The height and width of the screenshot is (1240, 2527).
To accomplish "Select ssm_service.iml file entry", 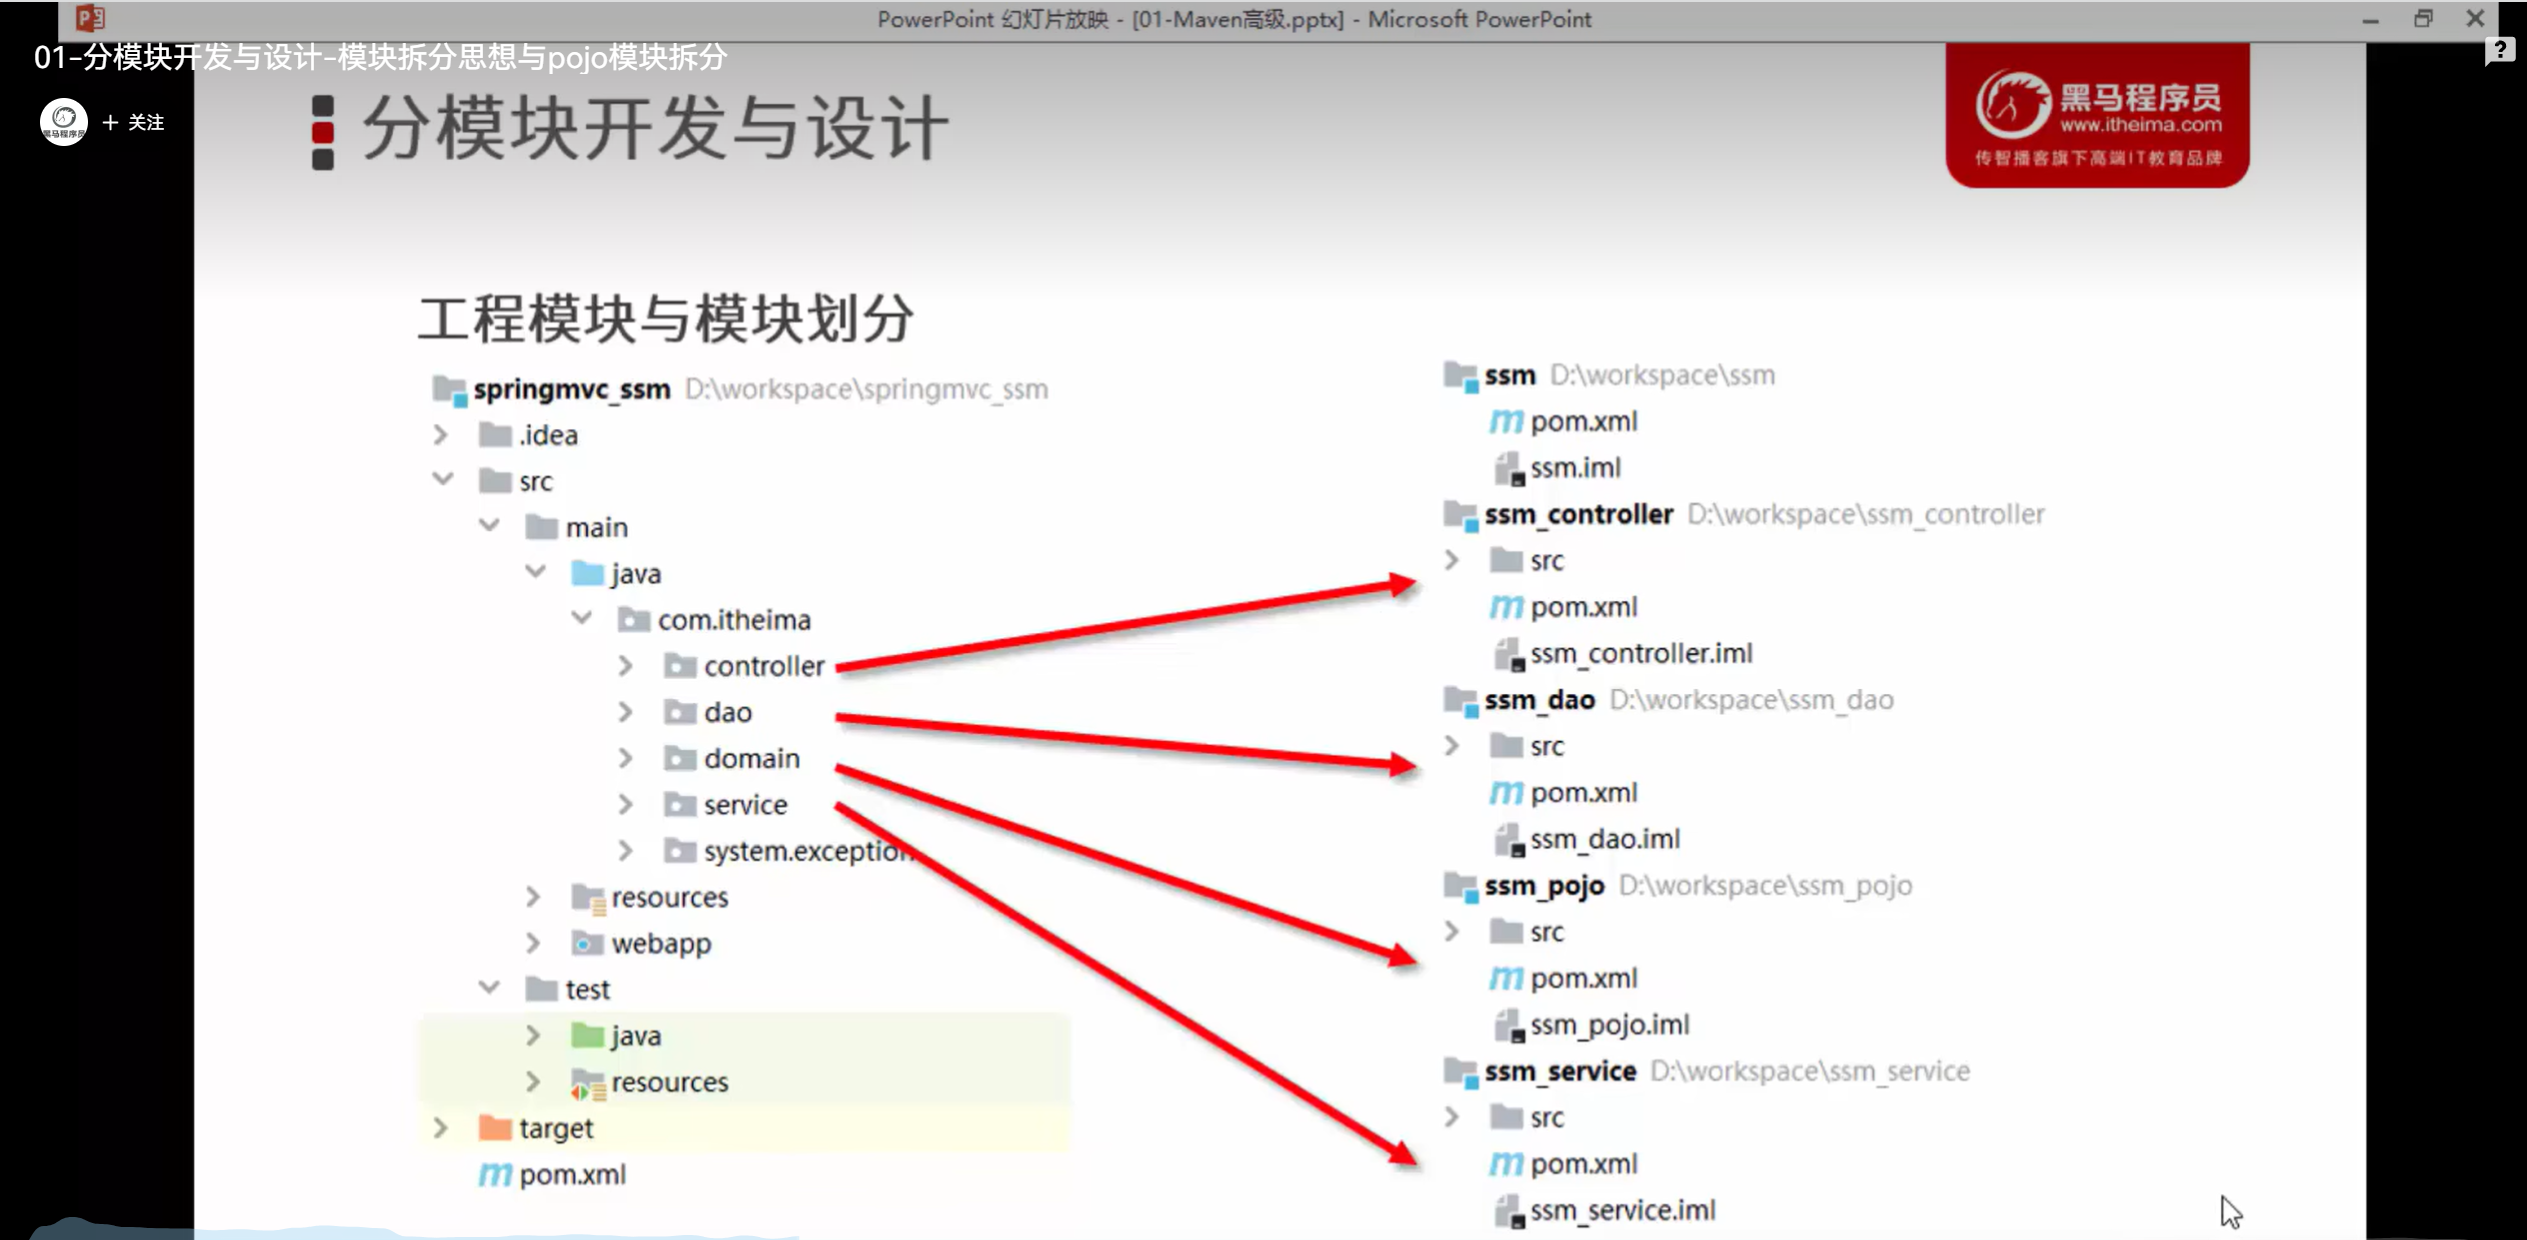I will click(1622, 1210).
